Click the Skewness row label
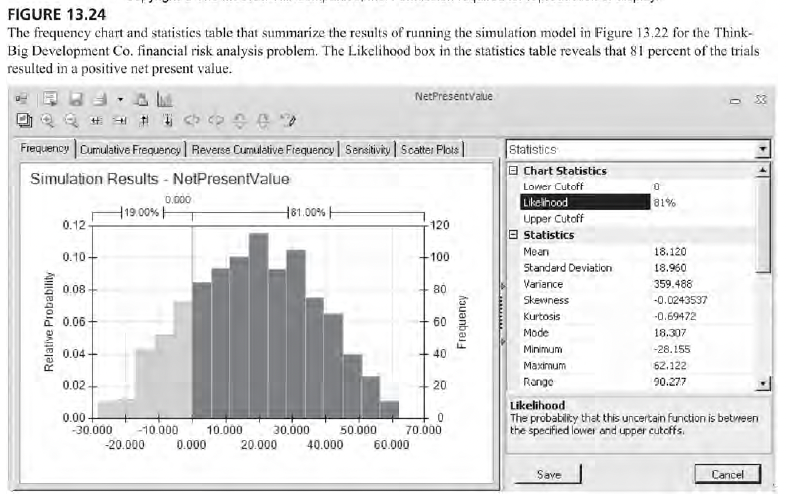This screenshot has width=786, height=494. coord(546,300)
